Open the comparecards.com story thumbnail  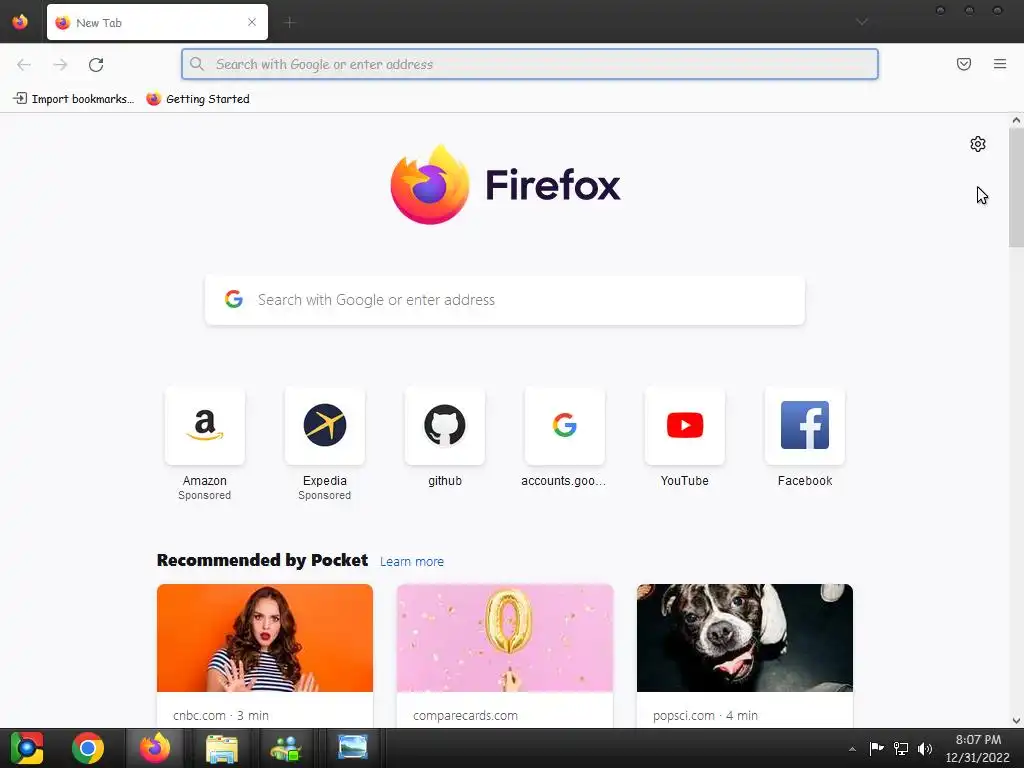coord(505,638)
